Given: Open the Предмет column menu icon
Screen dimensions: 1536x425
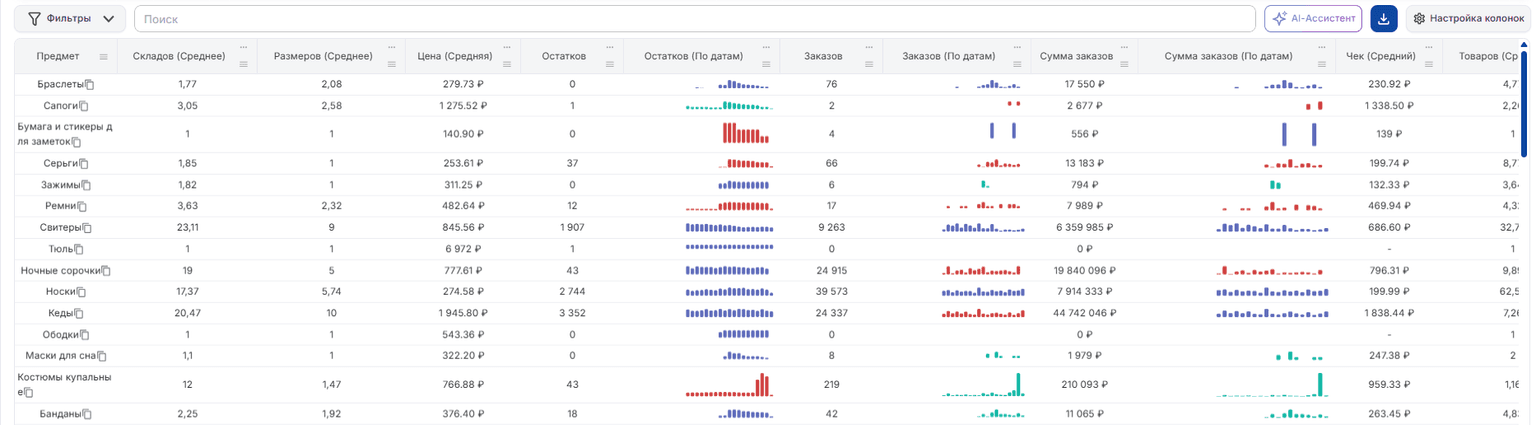Looking at the screenshot, I should click(103, 57).
